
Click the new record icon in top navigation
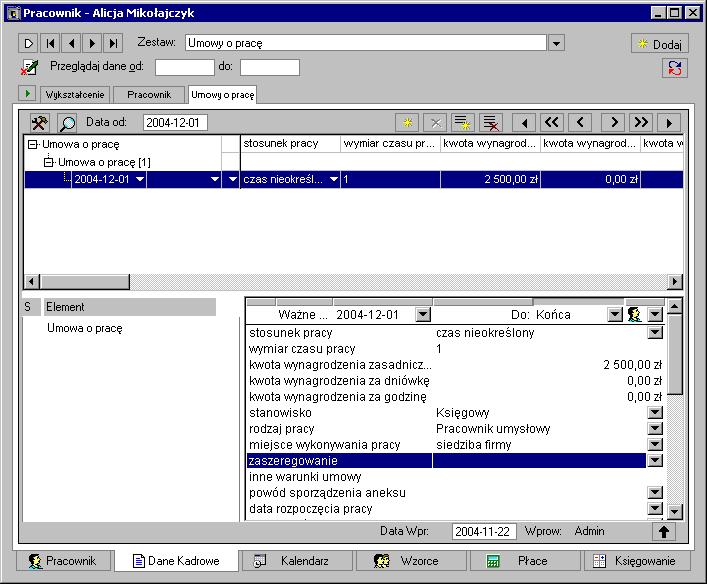28,44
